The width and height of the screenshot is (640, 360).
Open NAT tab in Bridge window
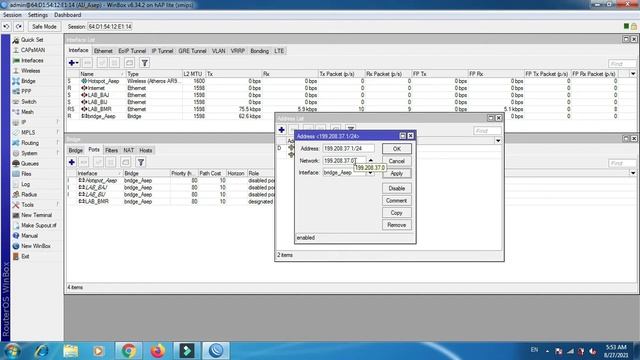(x=129, y=150)
